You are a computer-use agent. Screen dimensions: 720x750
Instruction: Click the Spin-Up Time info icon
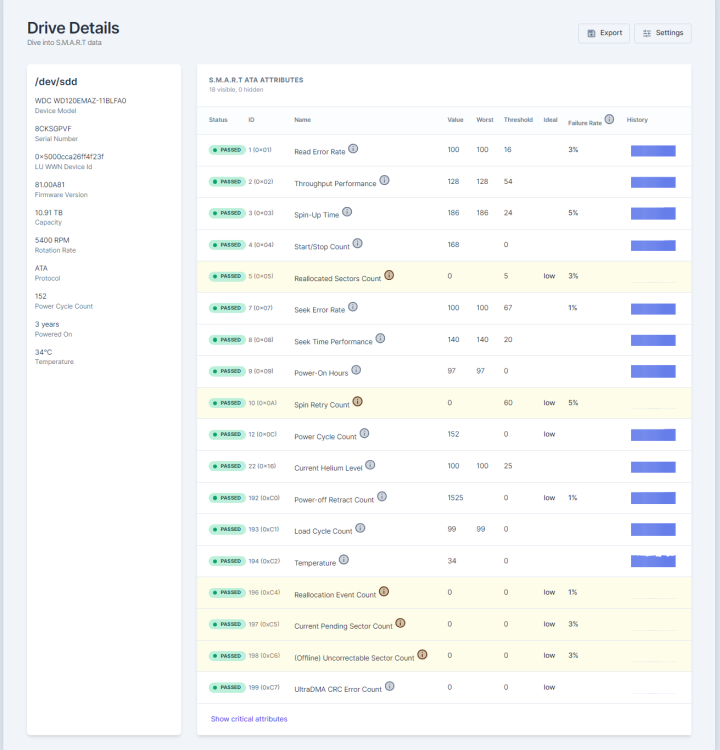[347, 212]
